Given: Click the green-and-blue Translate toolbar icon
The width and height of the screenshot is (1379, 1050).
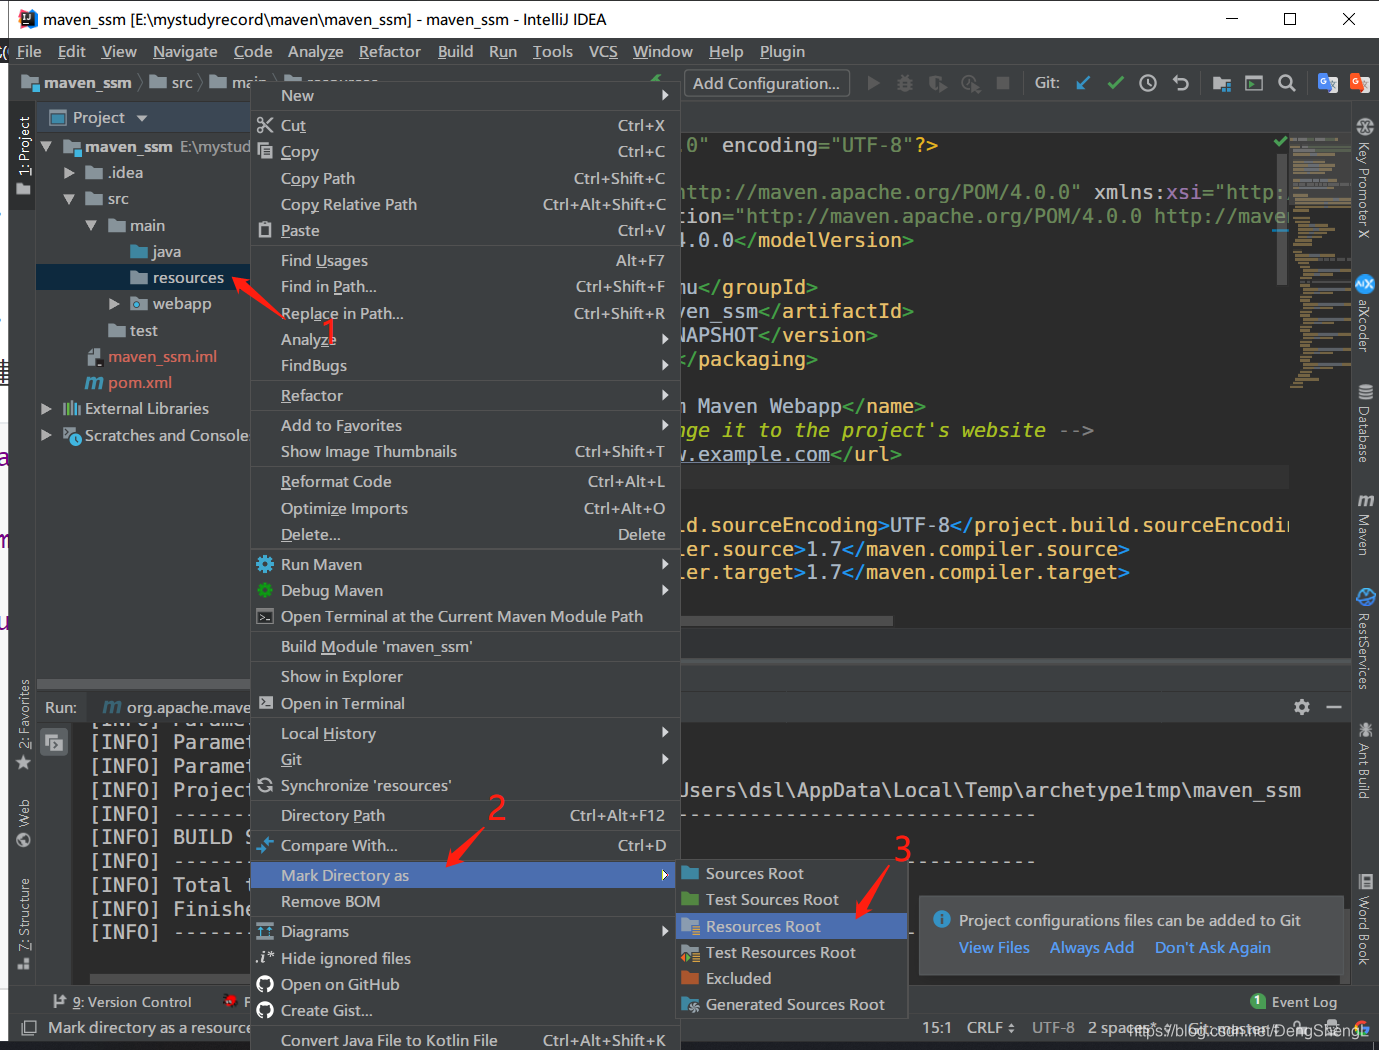Looking at the screenshot, I should pyautogui.click(x=1328, y=83).
